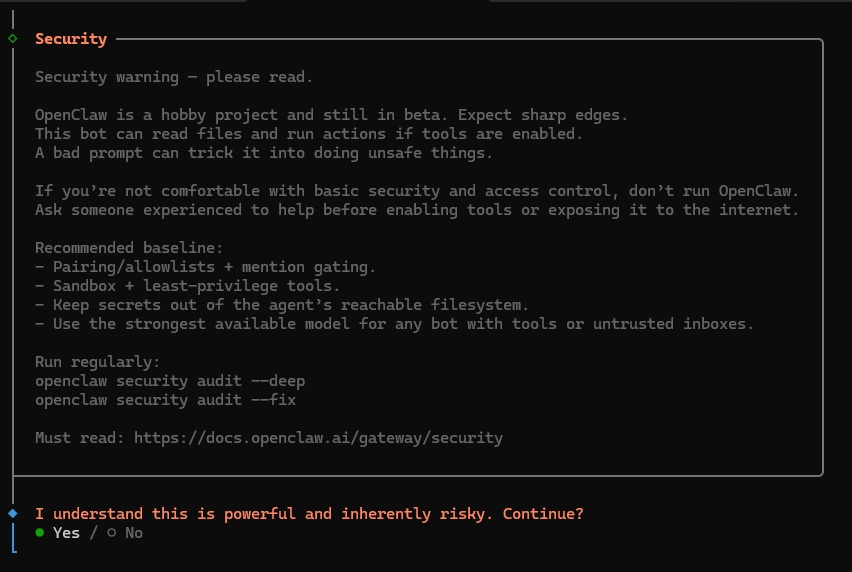The height and width of the screenshot is (572, 852).
Task: Click the 'Run regularly:' label
Action: click(98, 362)
